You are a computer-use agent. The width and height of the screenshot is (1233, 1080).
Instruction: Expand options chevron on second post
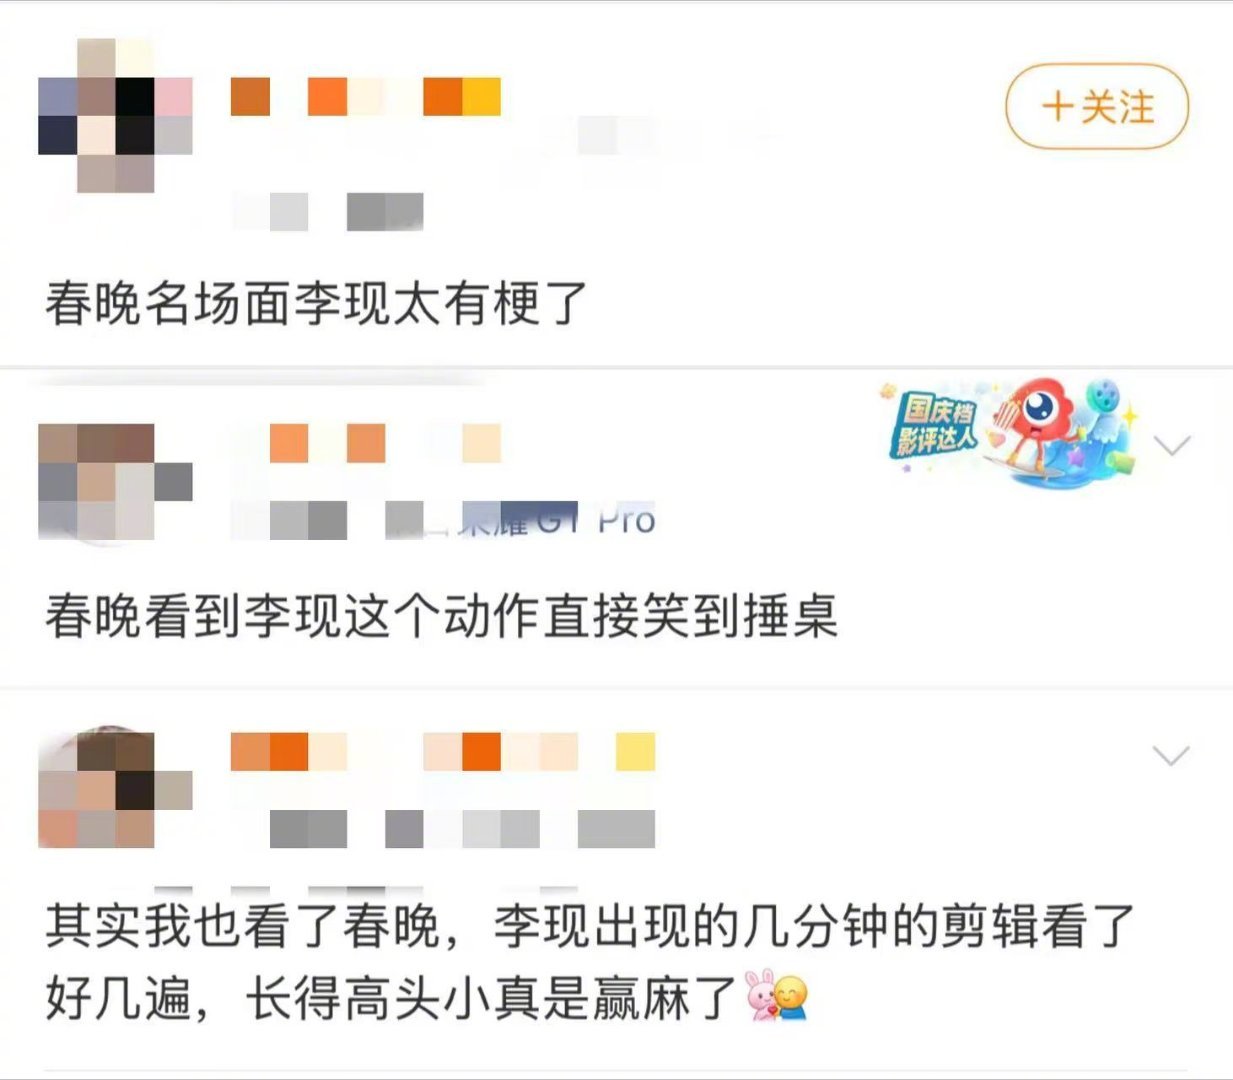point(1172,445)
